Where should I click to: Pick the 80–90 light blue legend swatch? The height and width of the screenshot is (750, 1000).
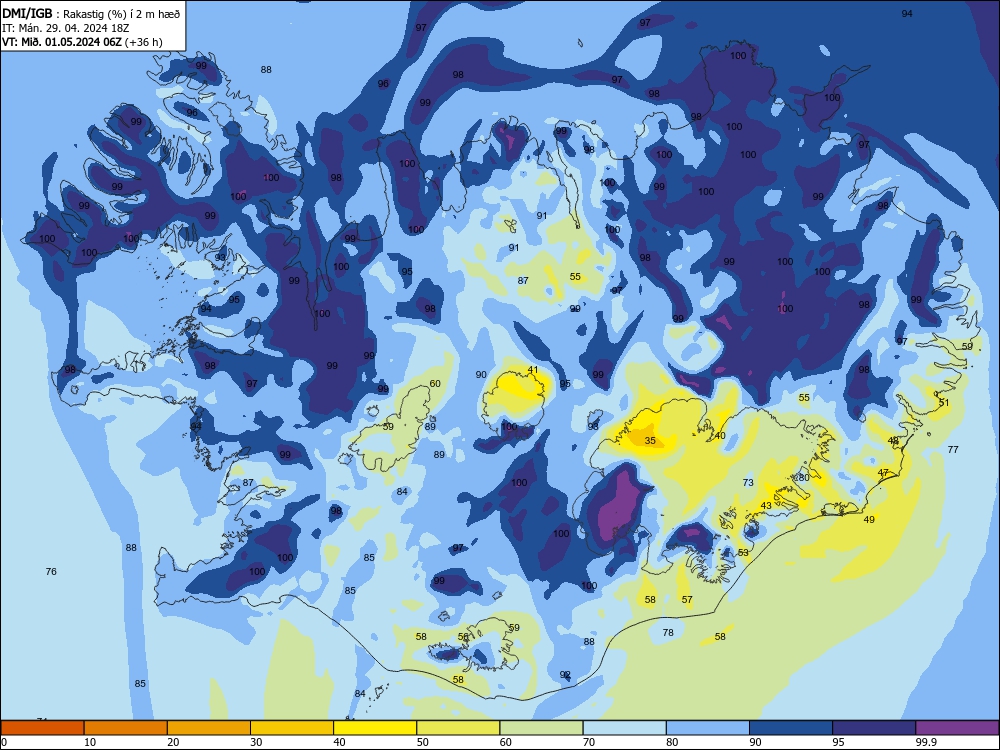click(x=708, y=728)
